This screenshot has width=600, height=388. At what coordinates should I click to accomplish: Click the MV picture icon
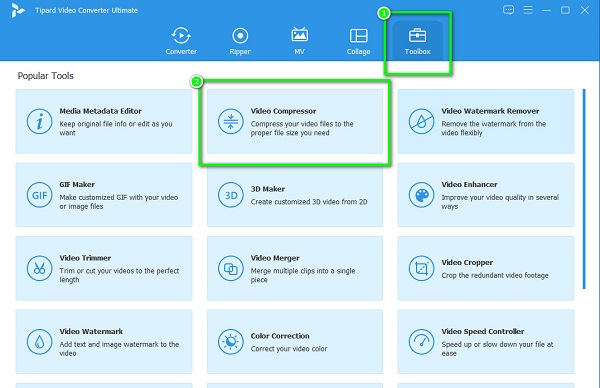[299, 35]
